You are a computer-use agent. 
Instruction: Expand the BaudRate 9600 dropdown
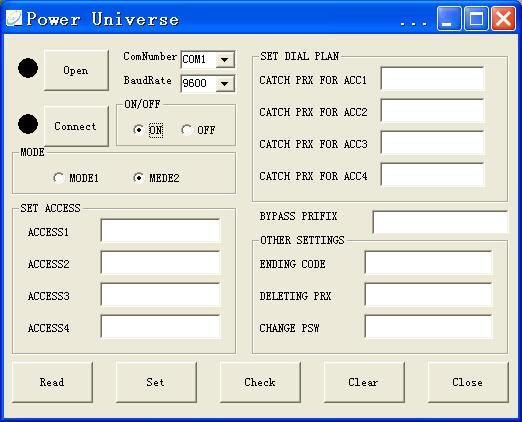click(224, 83)
